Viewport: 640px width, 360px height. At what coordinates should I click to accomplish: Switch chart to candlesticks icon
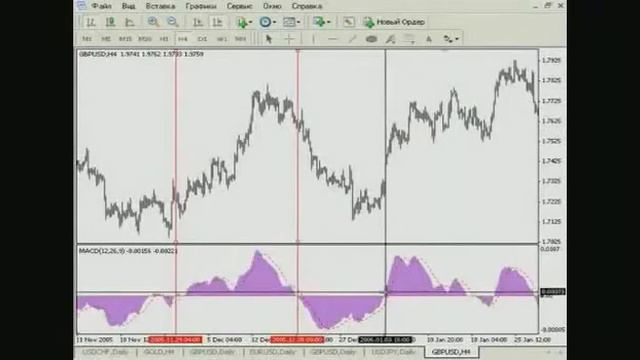pyautogui.click(x=110, y=22)
